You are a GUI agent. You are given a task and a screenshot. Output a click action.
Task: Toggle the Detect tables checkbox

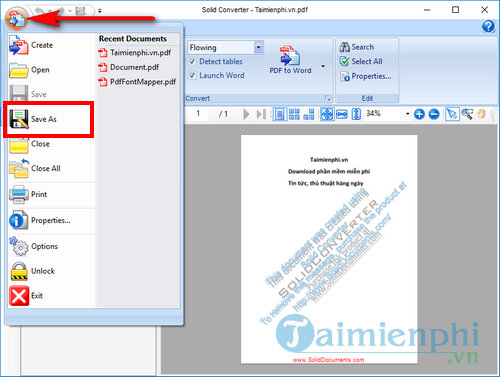192,62
